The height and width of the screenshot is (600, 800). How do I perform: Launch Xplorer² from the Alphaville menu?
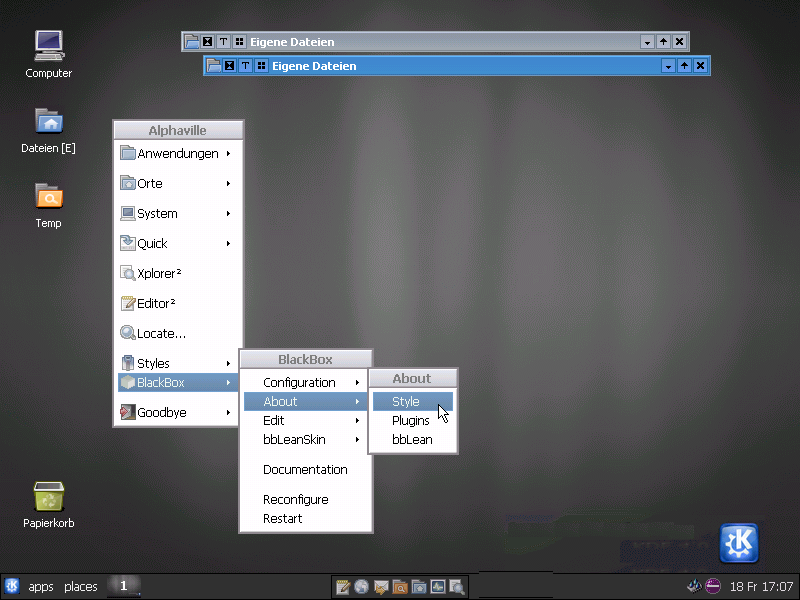(177, 273)
